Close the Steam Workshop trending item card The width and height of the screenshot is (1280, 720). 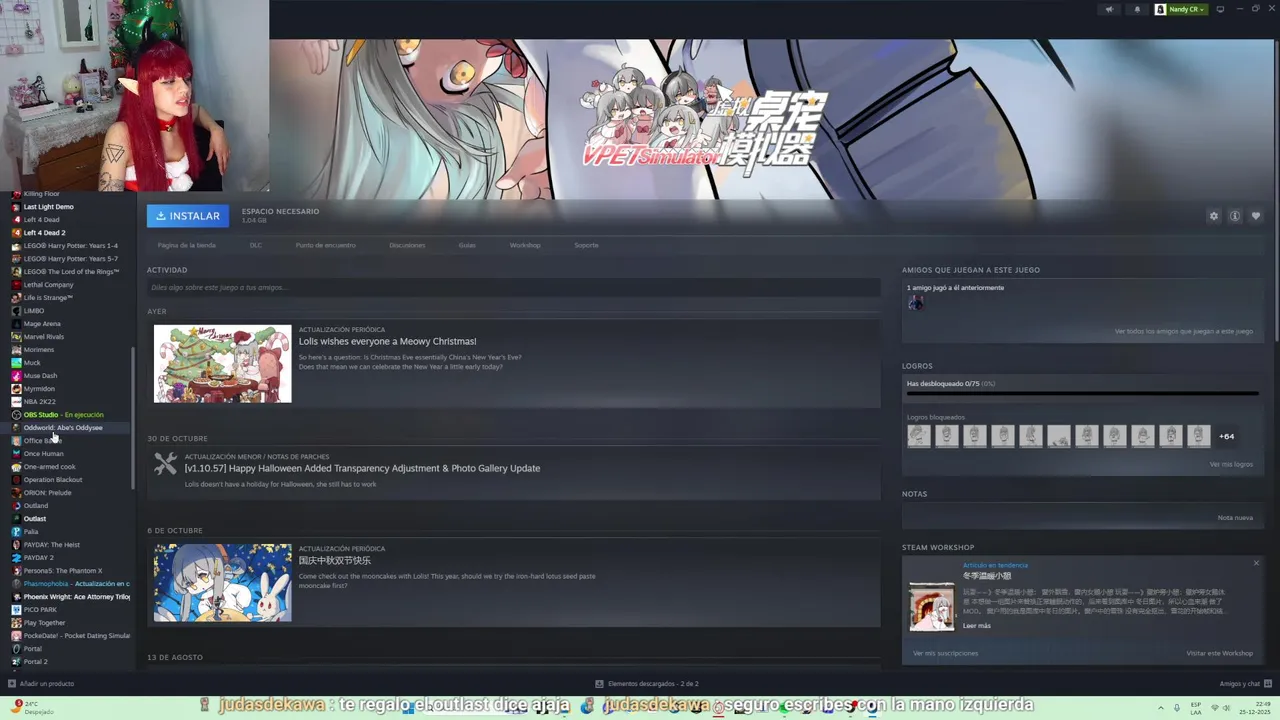(1256, 563)
